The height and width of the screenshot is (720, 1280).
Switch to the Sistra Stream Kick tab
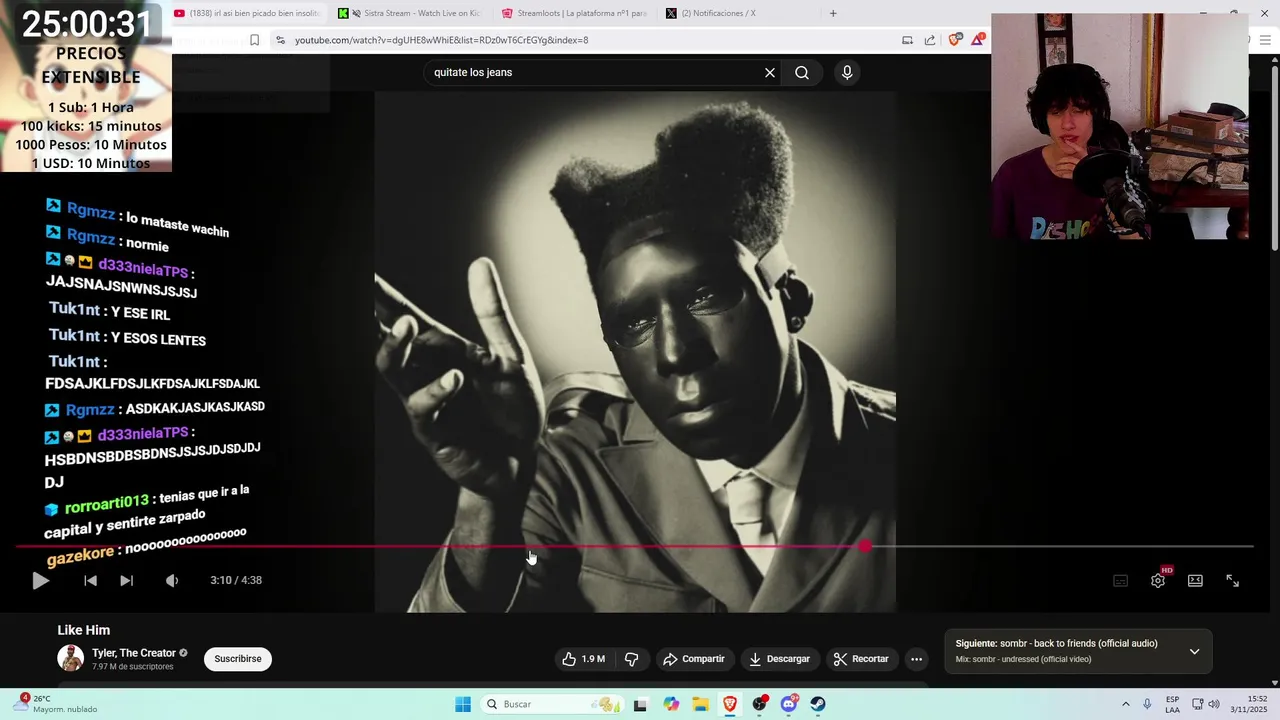[411, 13]
